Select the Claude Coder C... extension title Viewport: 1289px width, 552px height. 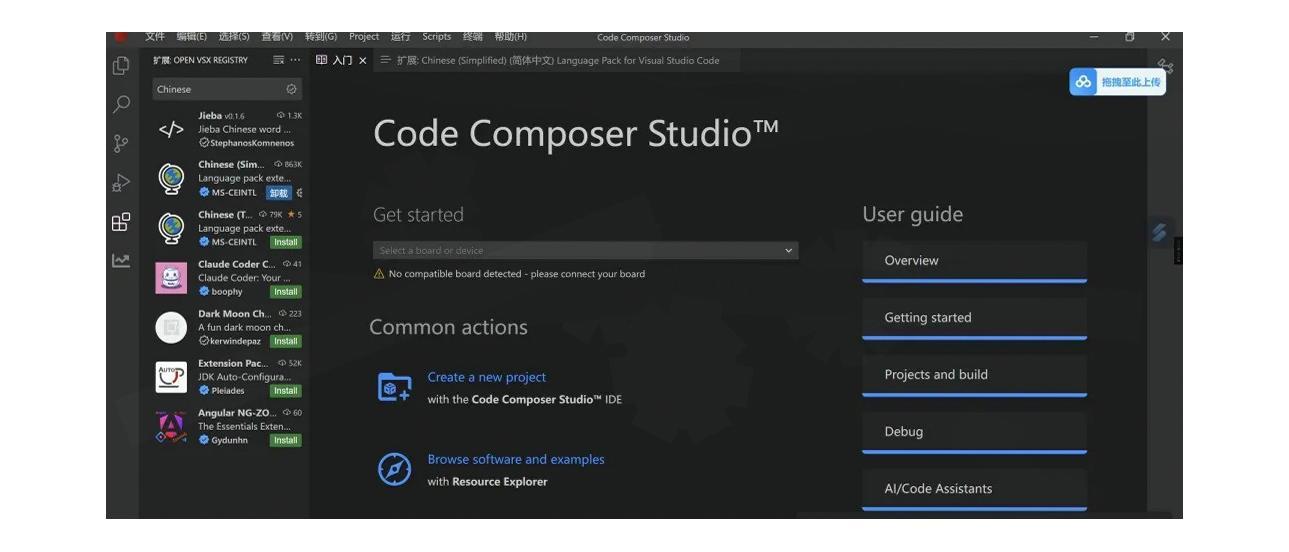tap(237, 264)
